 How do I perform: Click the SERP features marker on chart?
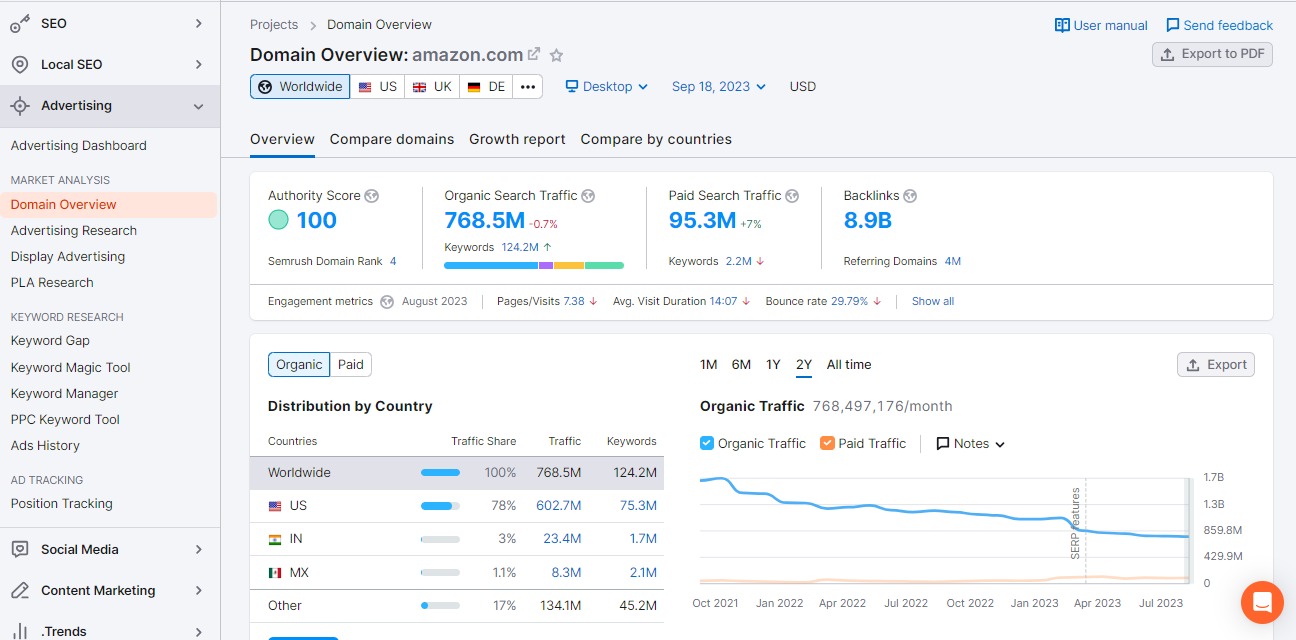(x=1076, y=523)
